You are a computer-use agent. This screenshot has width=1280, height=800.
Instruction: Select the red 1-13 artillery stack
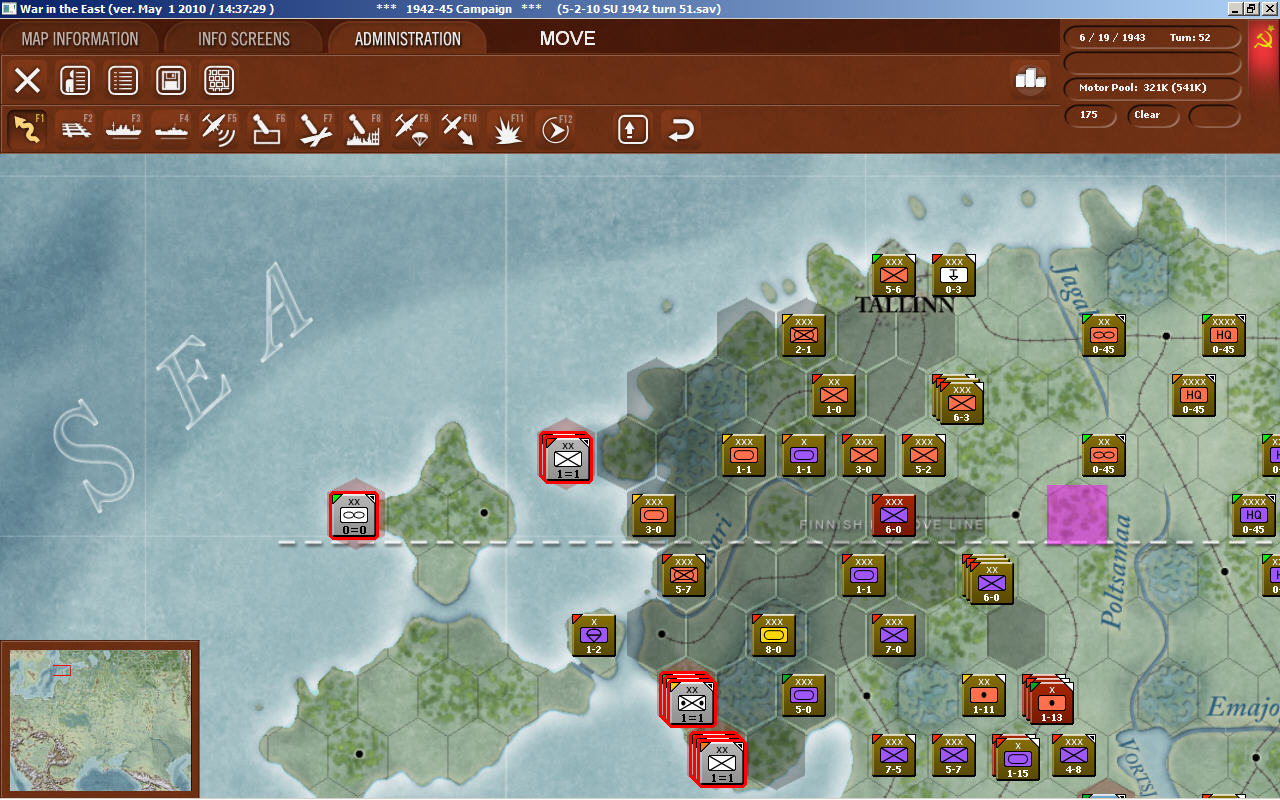click(1050, 701)
